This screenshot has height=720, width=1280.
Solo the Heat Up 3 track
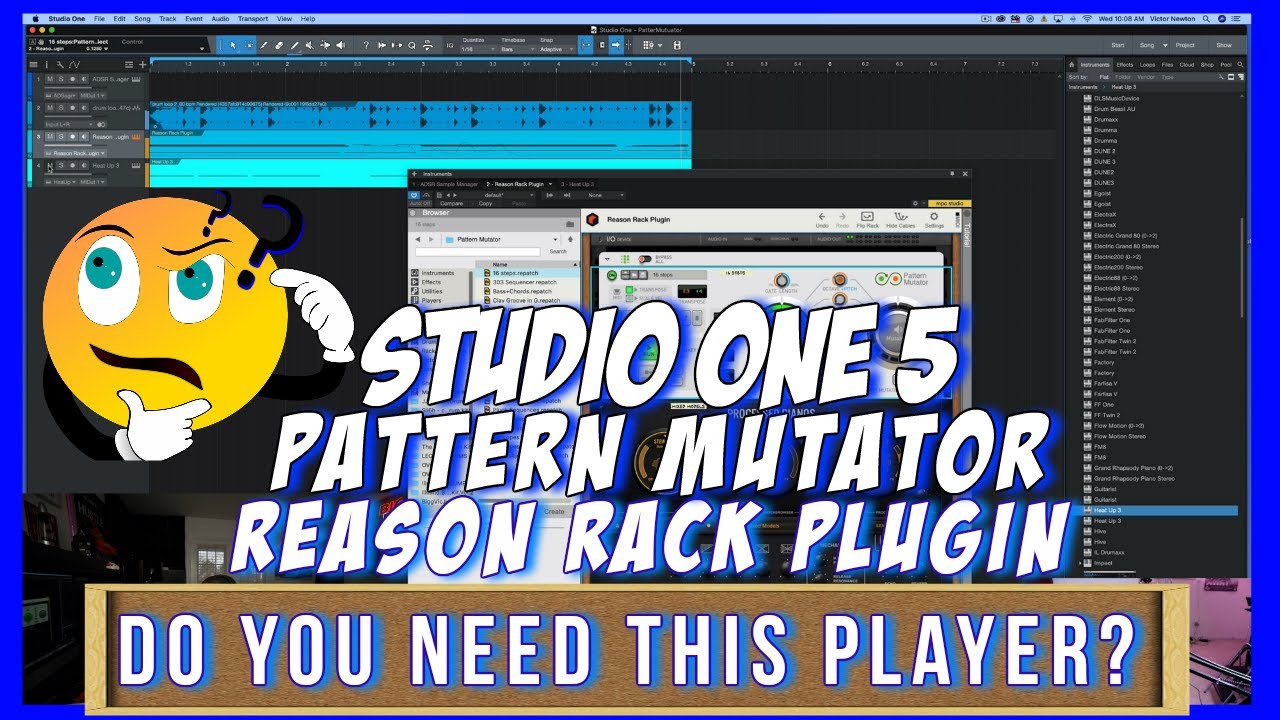coord(61,165)
